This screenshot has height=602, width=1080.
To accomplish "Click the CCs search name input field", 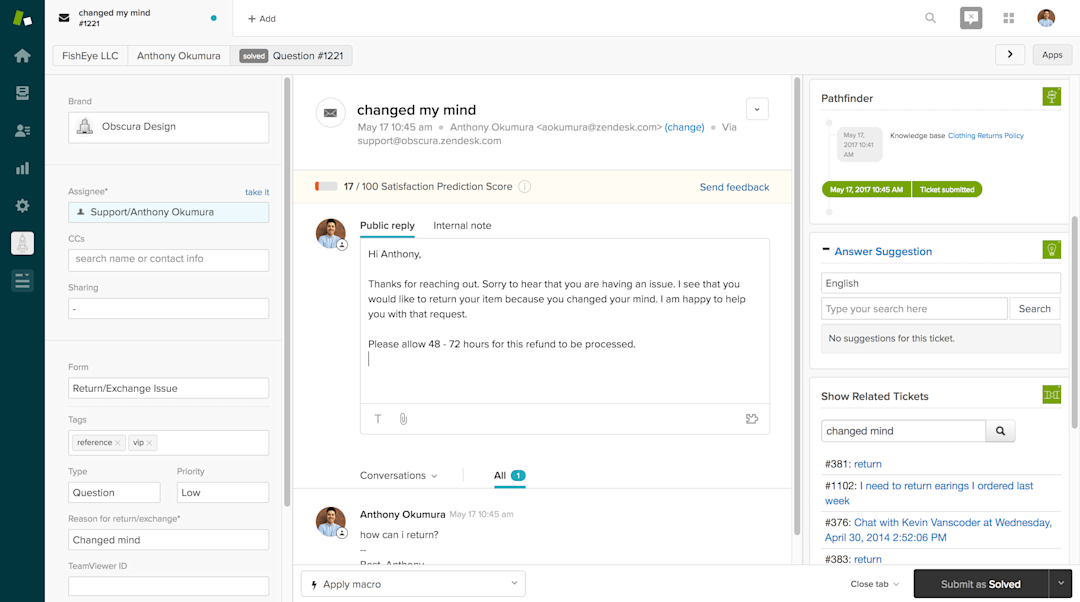I will (169, 259).
